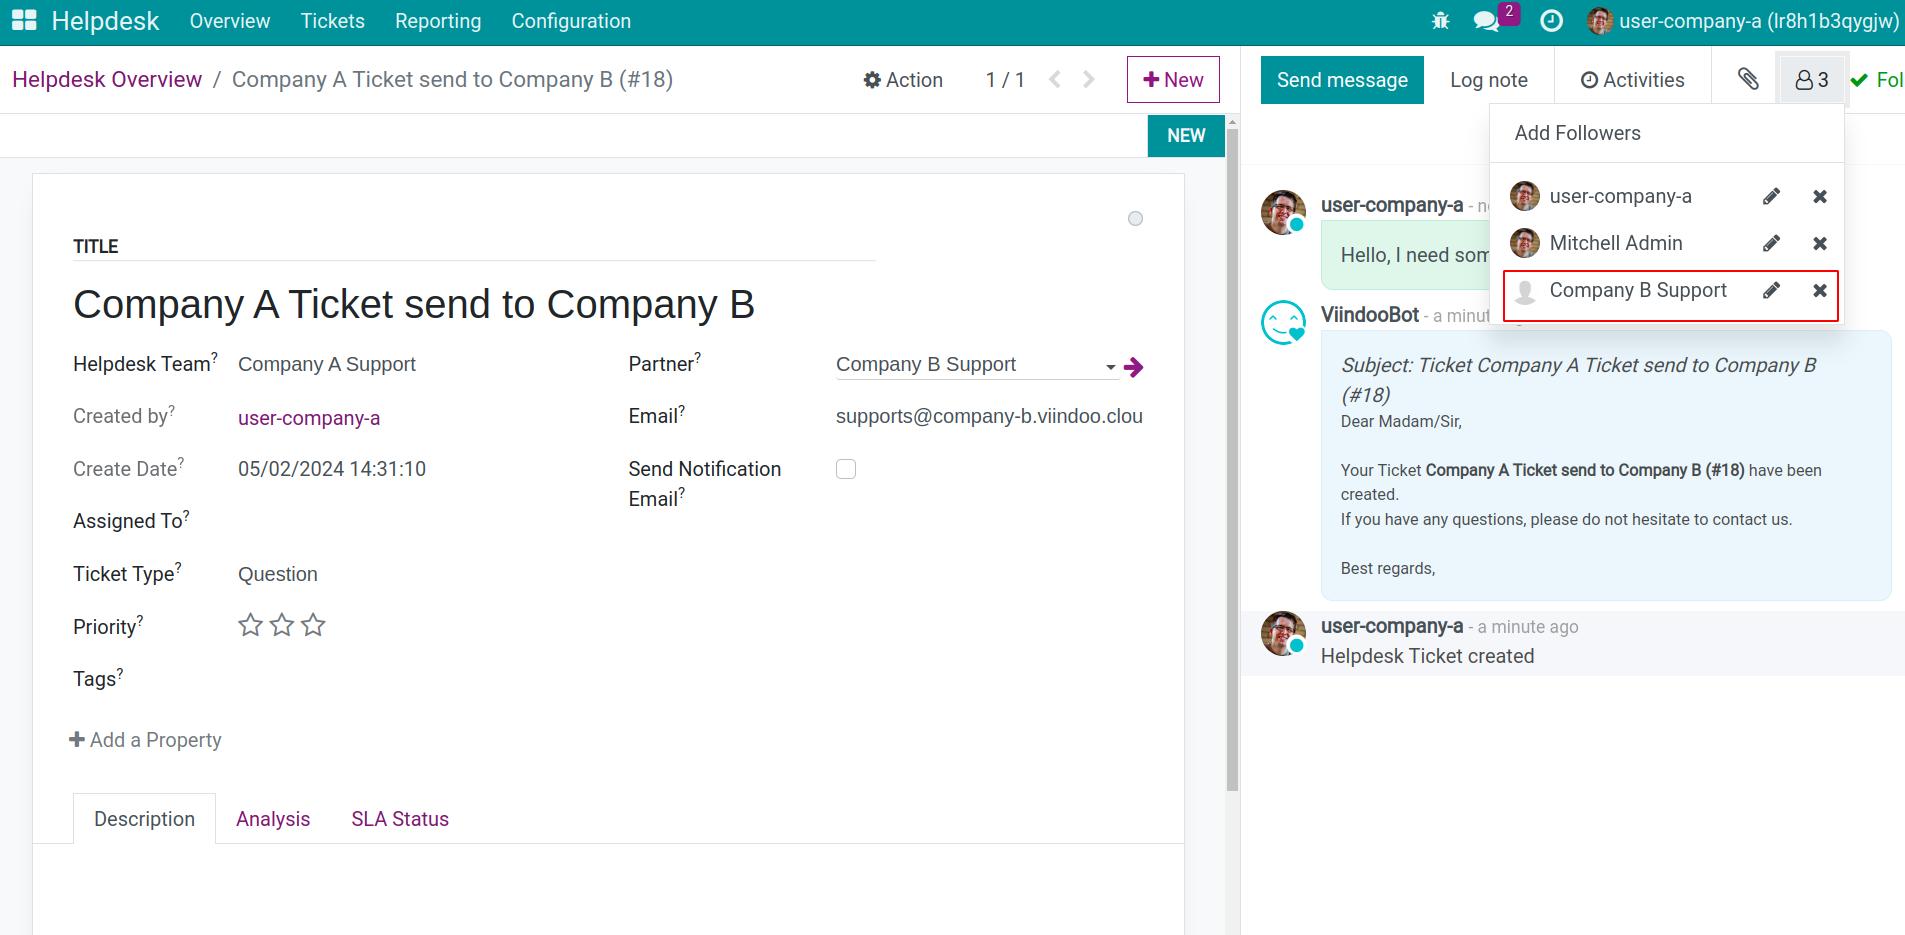Open the Configuration menu
The height and width of the screenshot is (935, 1905).
[571, 21]
